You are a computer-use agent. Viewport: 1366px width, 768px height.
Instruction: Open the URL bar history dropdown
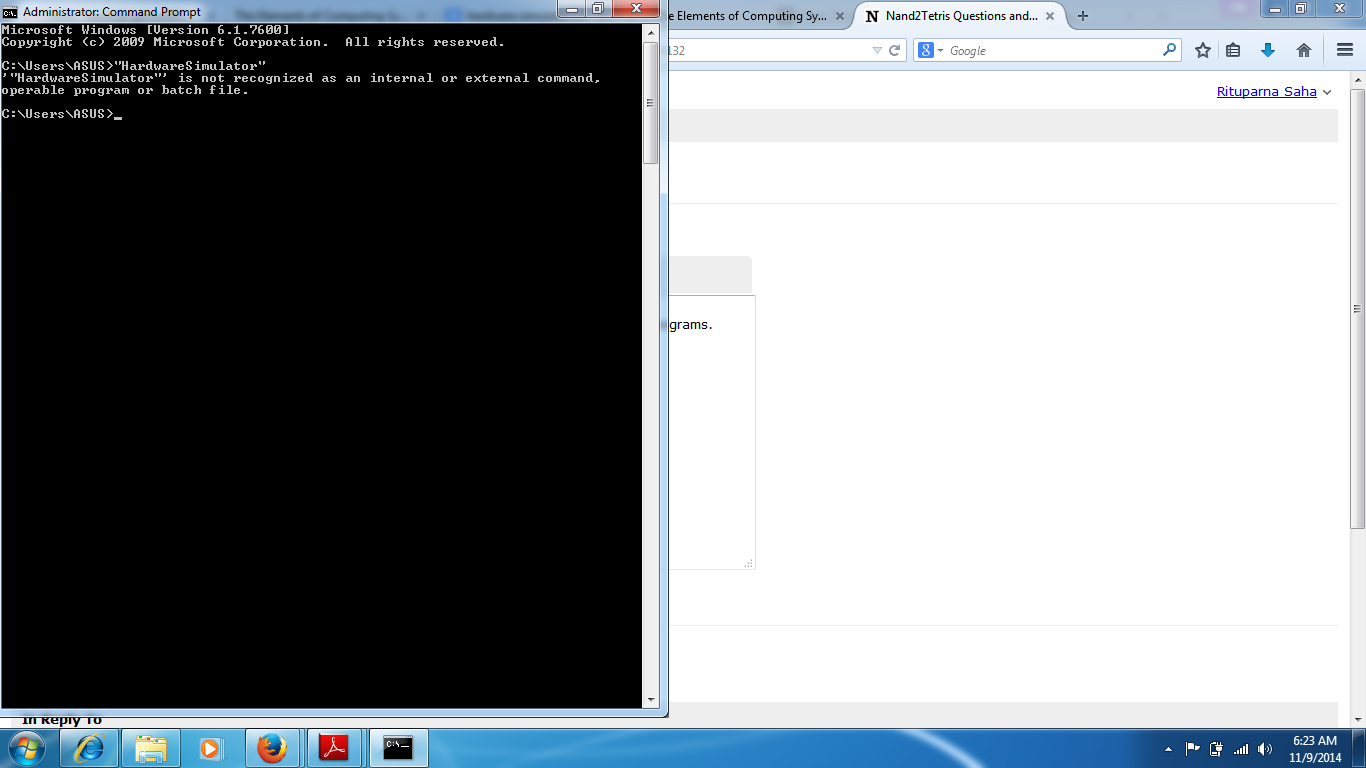click(877, 50)
